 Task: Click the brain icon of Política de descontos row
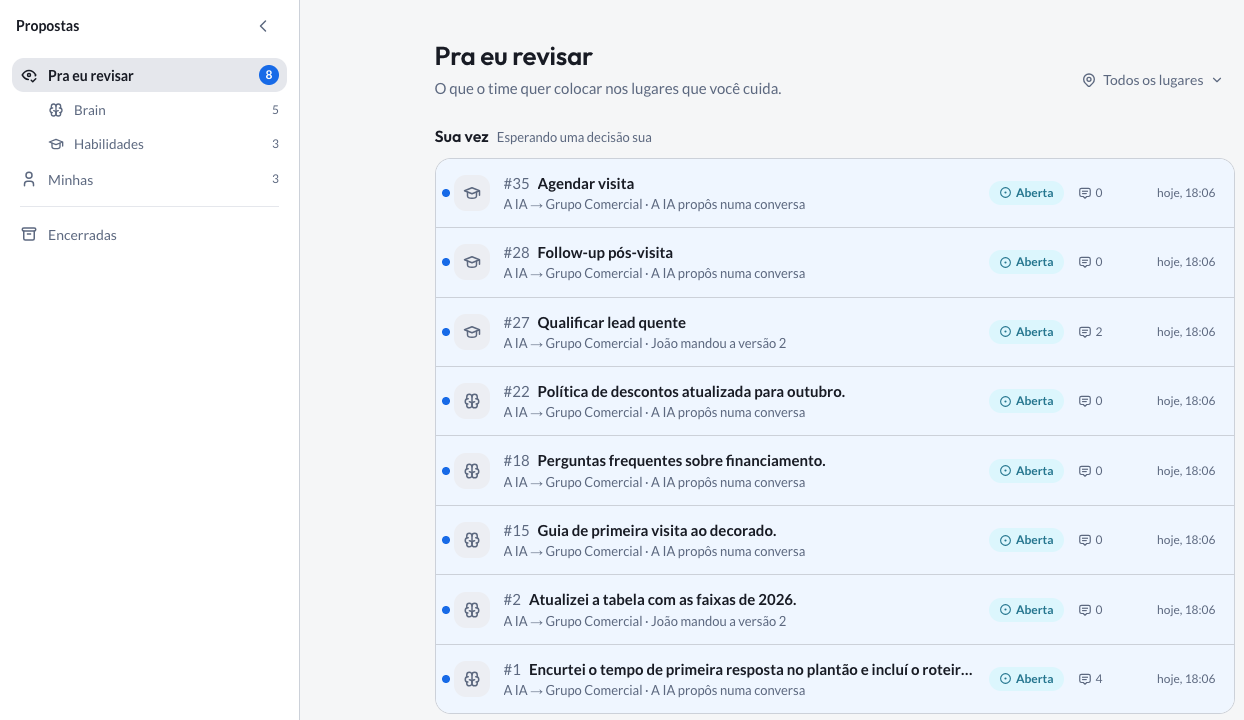(472, 401)
